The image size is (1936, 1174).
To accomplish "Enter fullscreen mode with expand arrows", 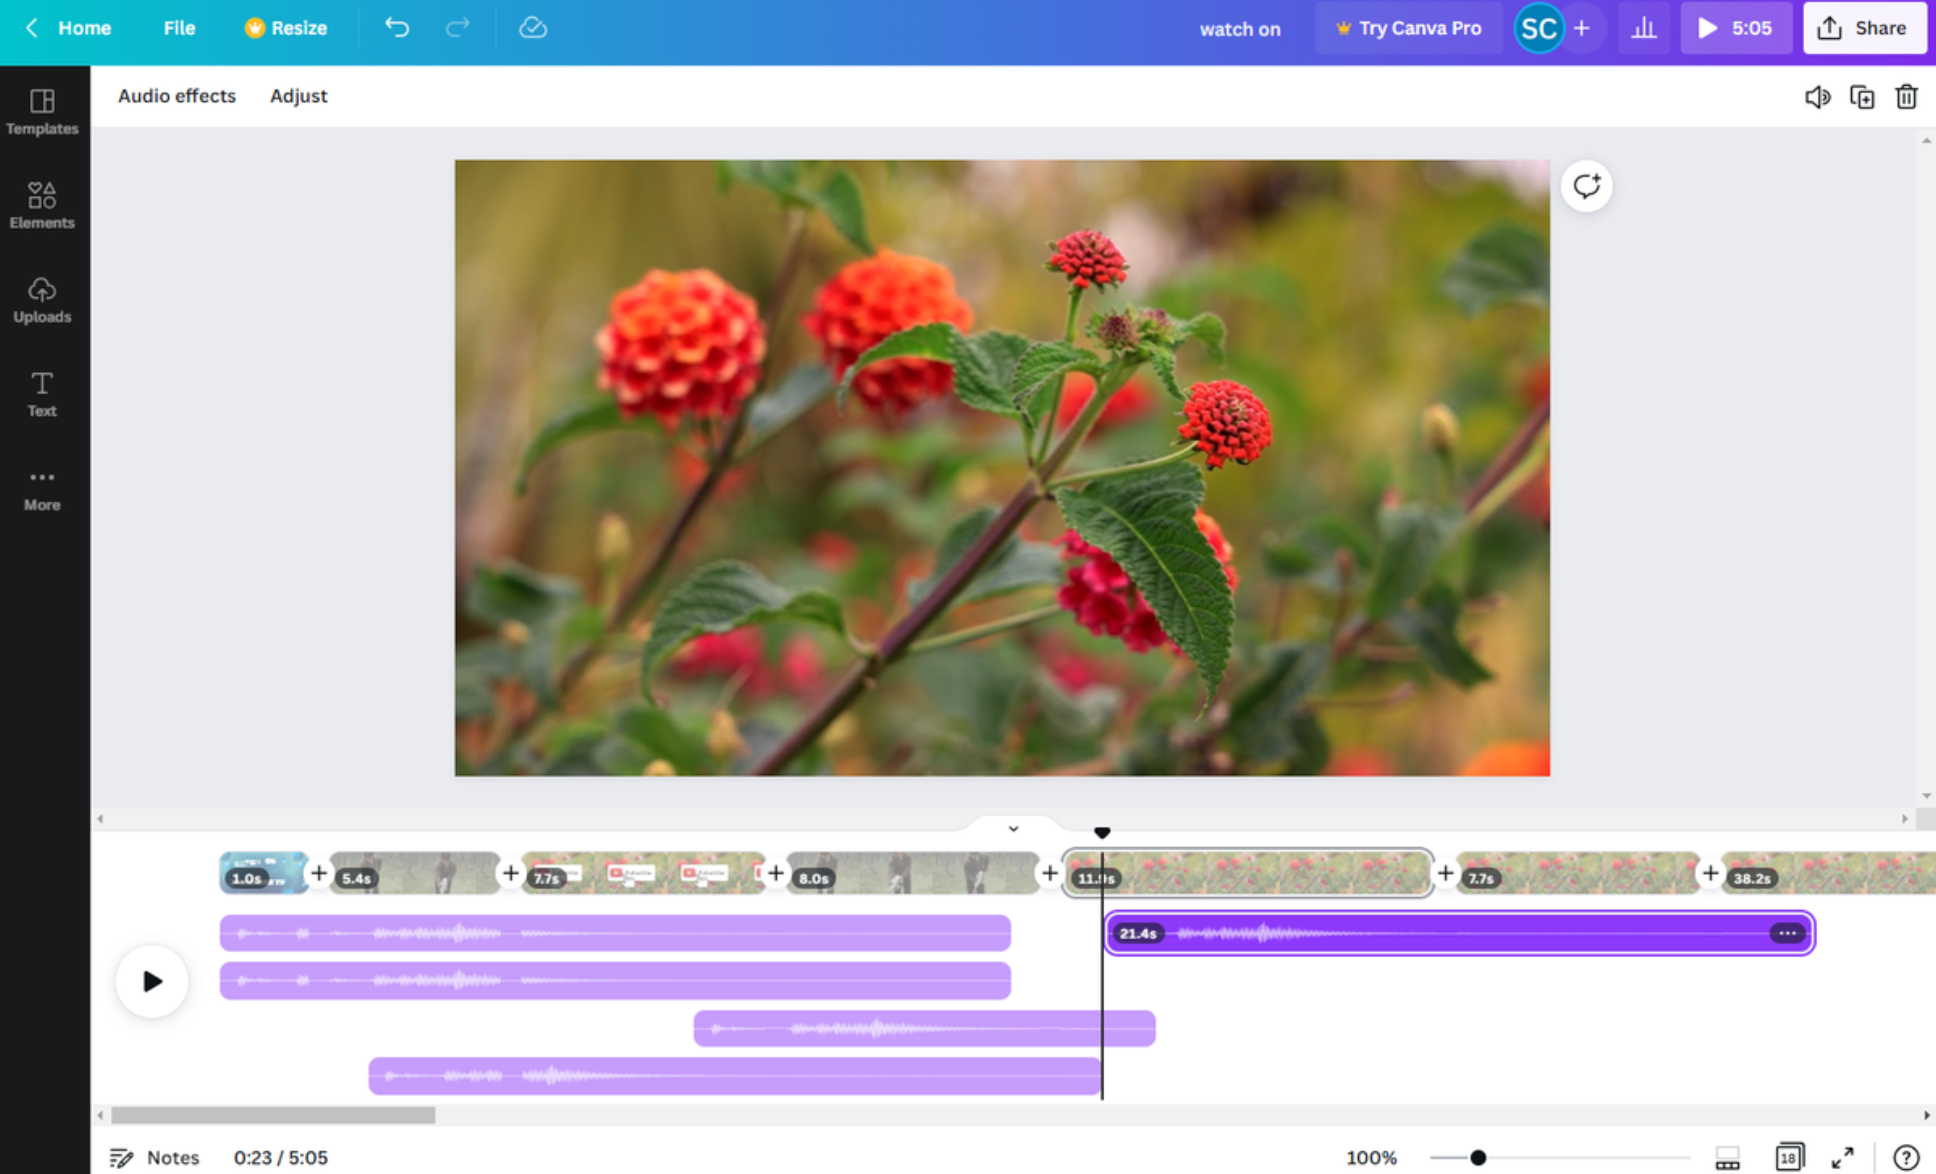I will click(x=1842, y=1157).
